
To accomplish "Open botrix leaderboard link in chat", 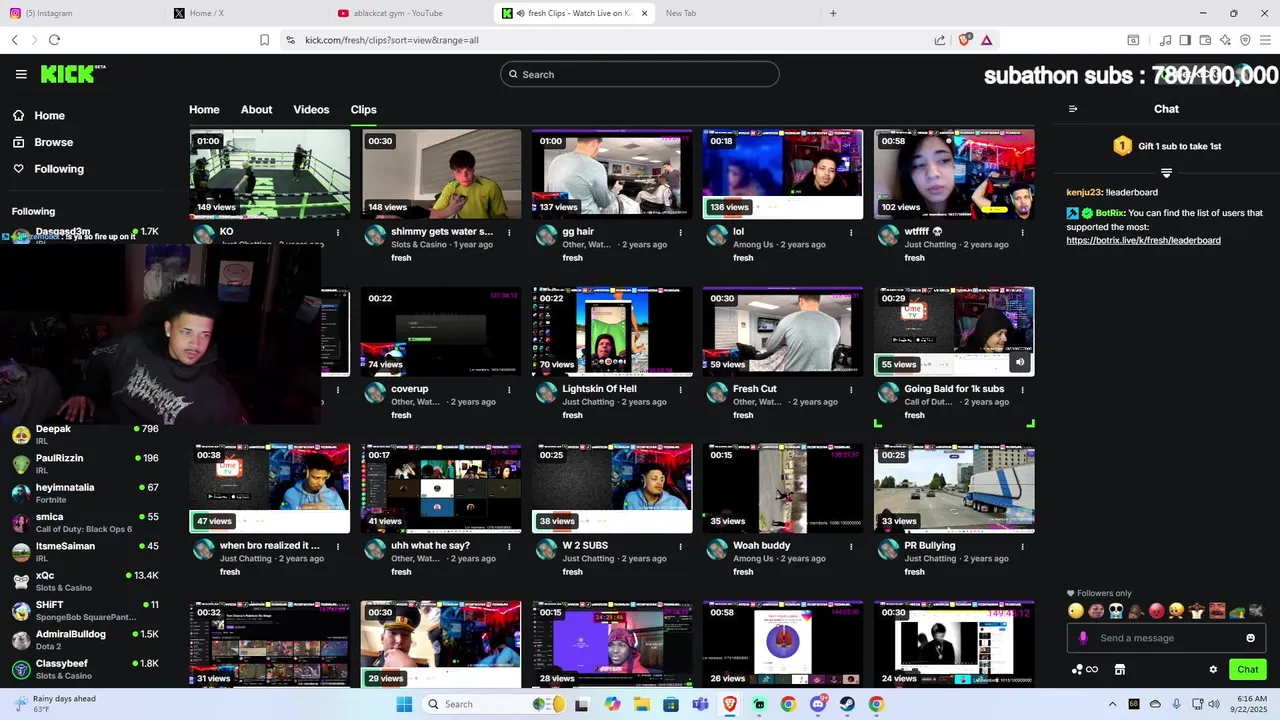I will coord(1143,240).
